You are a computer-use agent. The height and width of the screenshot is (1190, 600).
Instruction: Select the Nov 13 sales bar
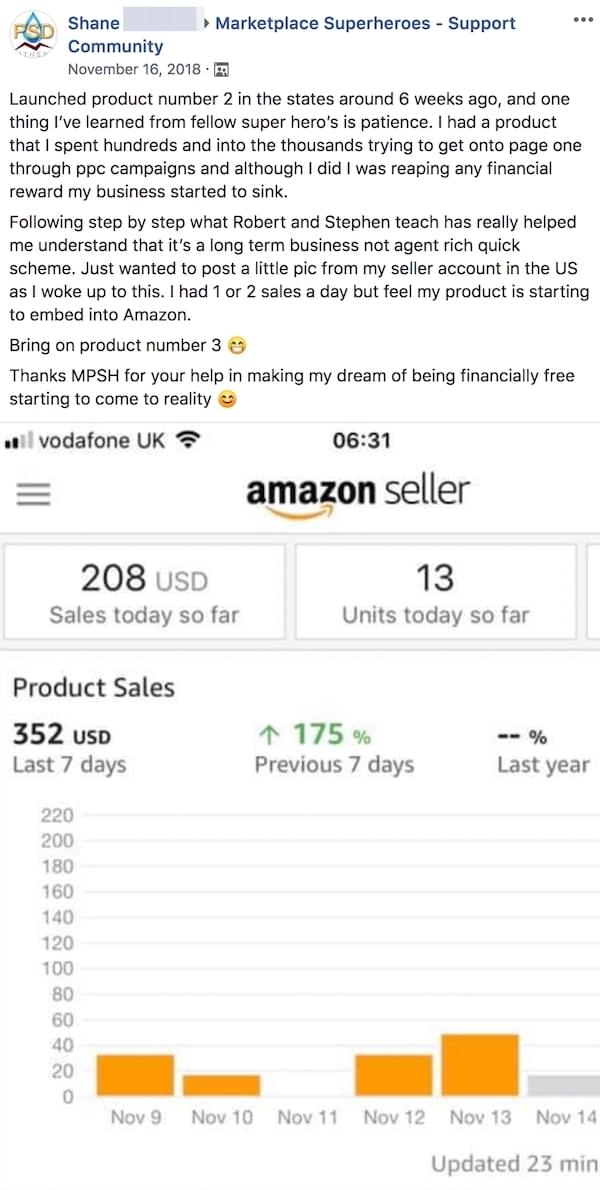tap(479, 1065)
